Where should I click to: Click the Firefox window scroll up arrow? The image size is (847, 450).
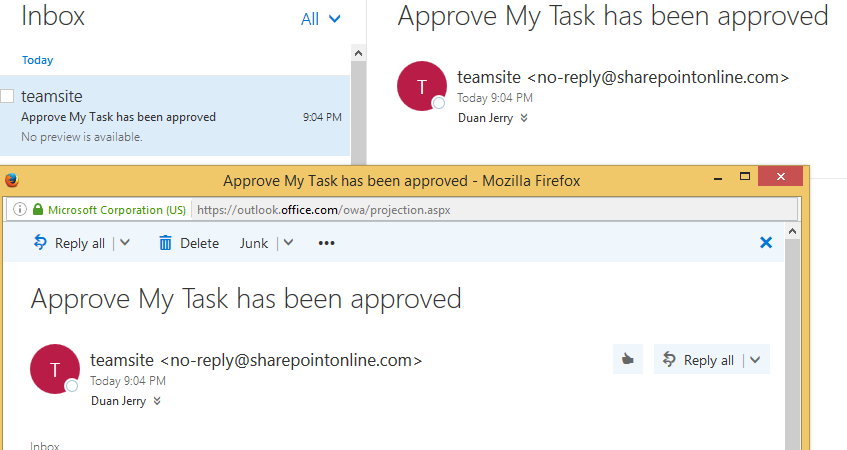[792, 231]
